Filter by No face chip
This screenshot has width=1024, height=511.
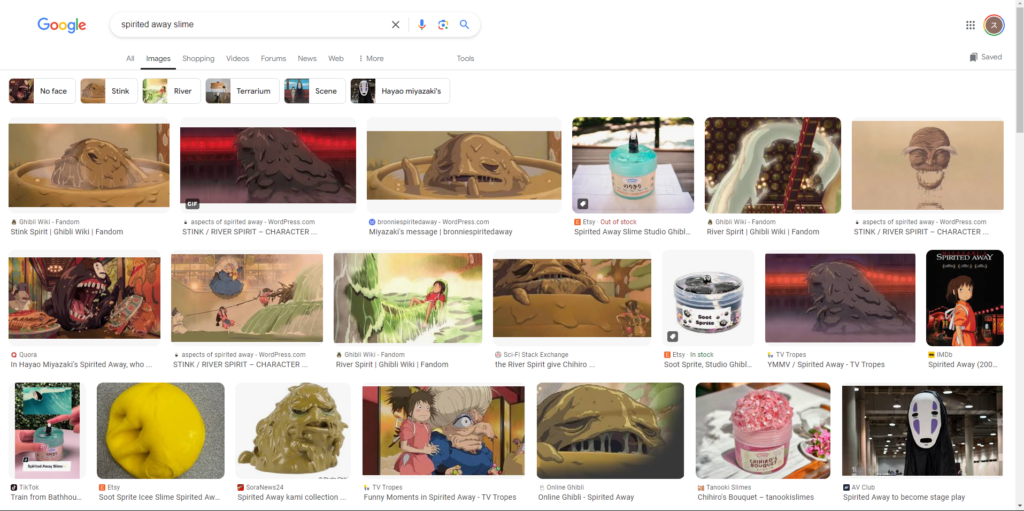pos(42,91)
